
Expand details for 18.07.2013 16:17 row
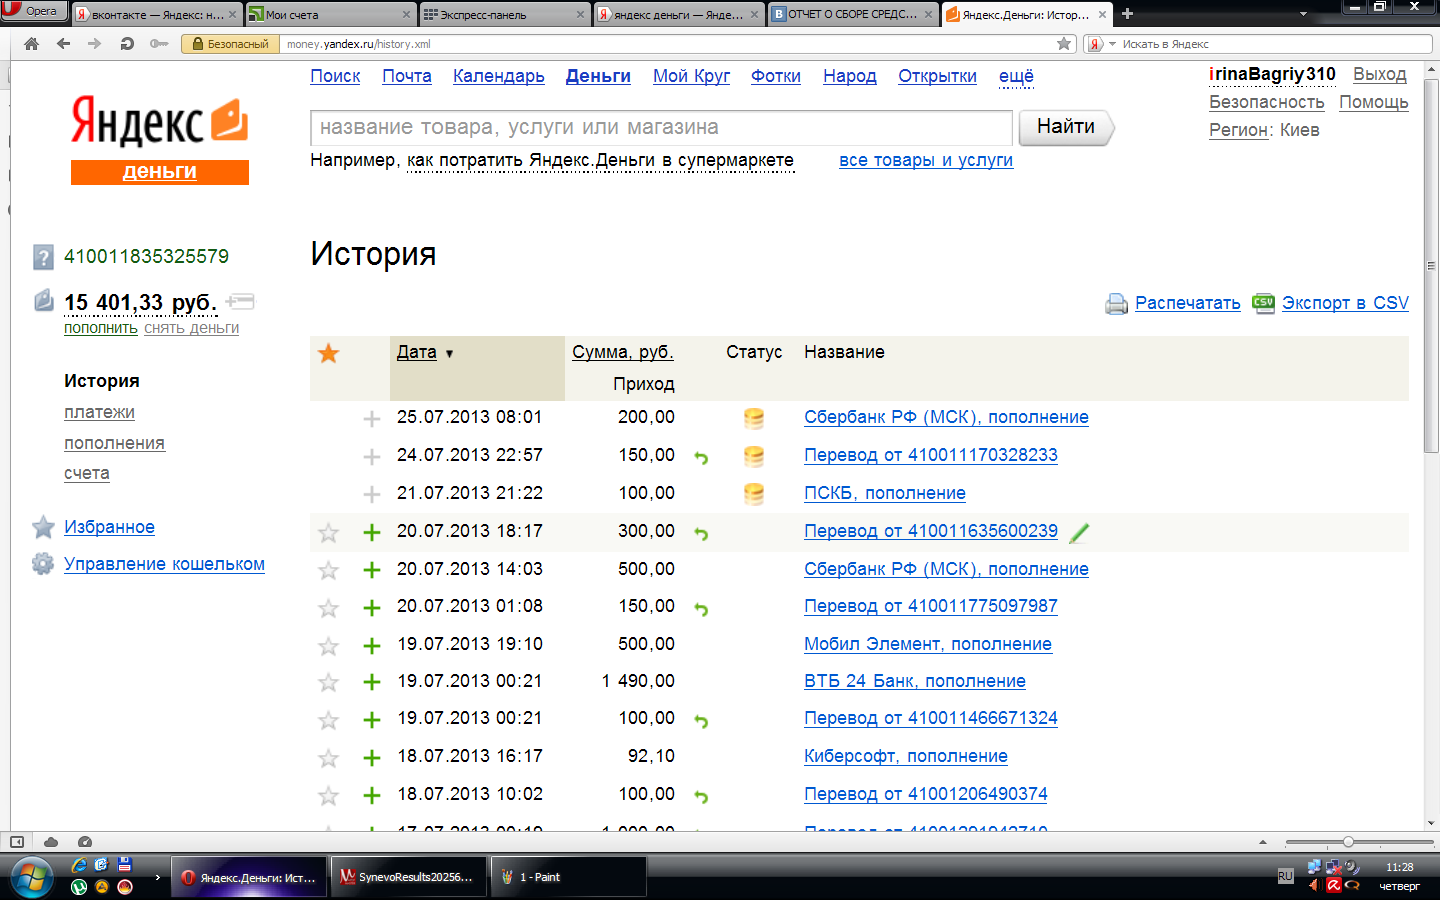pos(372,758)
